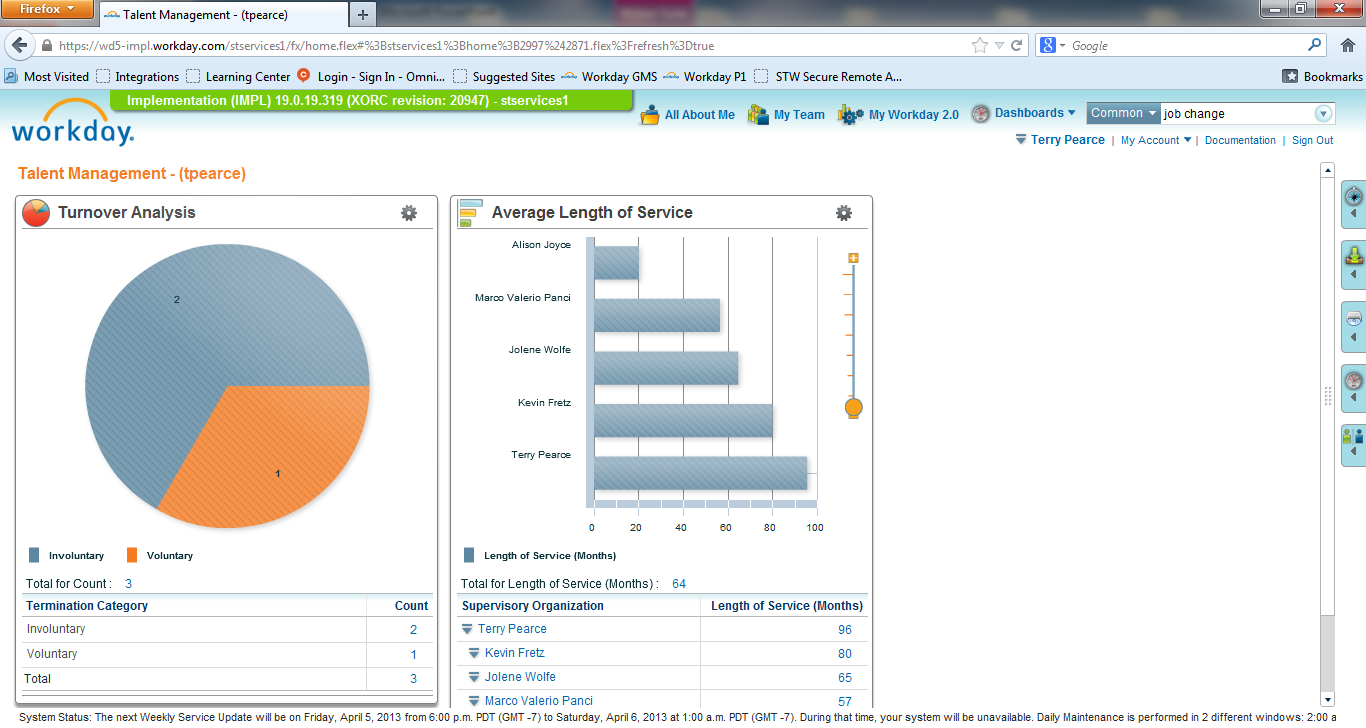
Task: Open the Learning Center bookmark
Action: tap(239, 76)
